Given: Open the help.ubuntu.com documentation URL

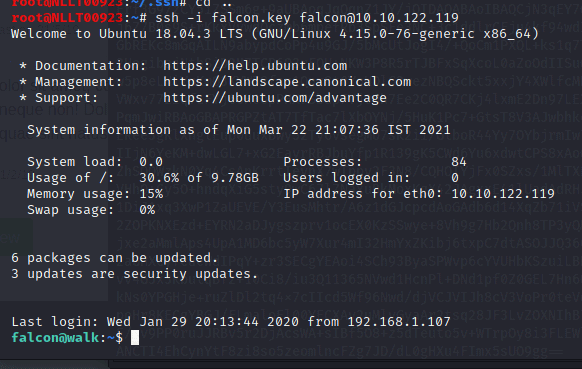Looking at the screenshot, I should [x=255, y=66].
